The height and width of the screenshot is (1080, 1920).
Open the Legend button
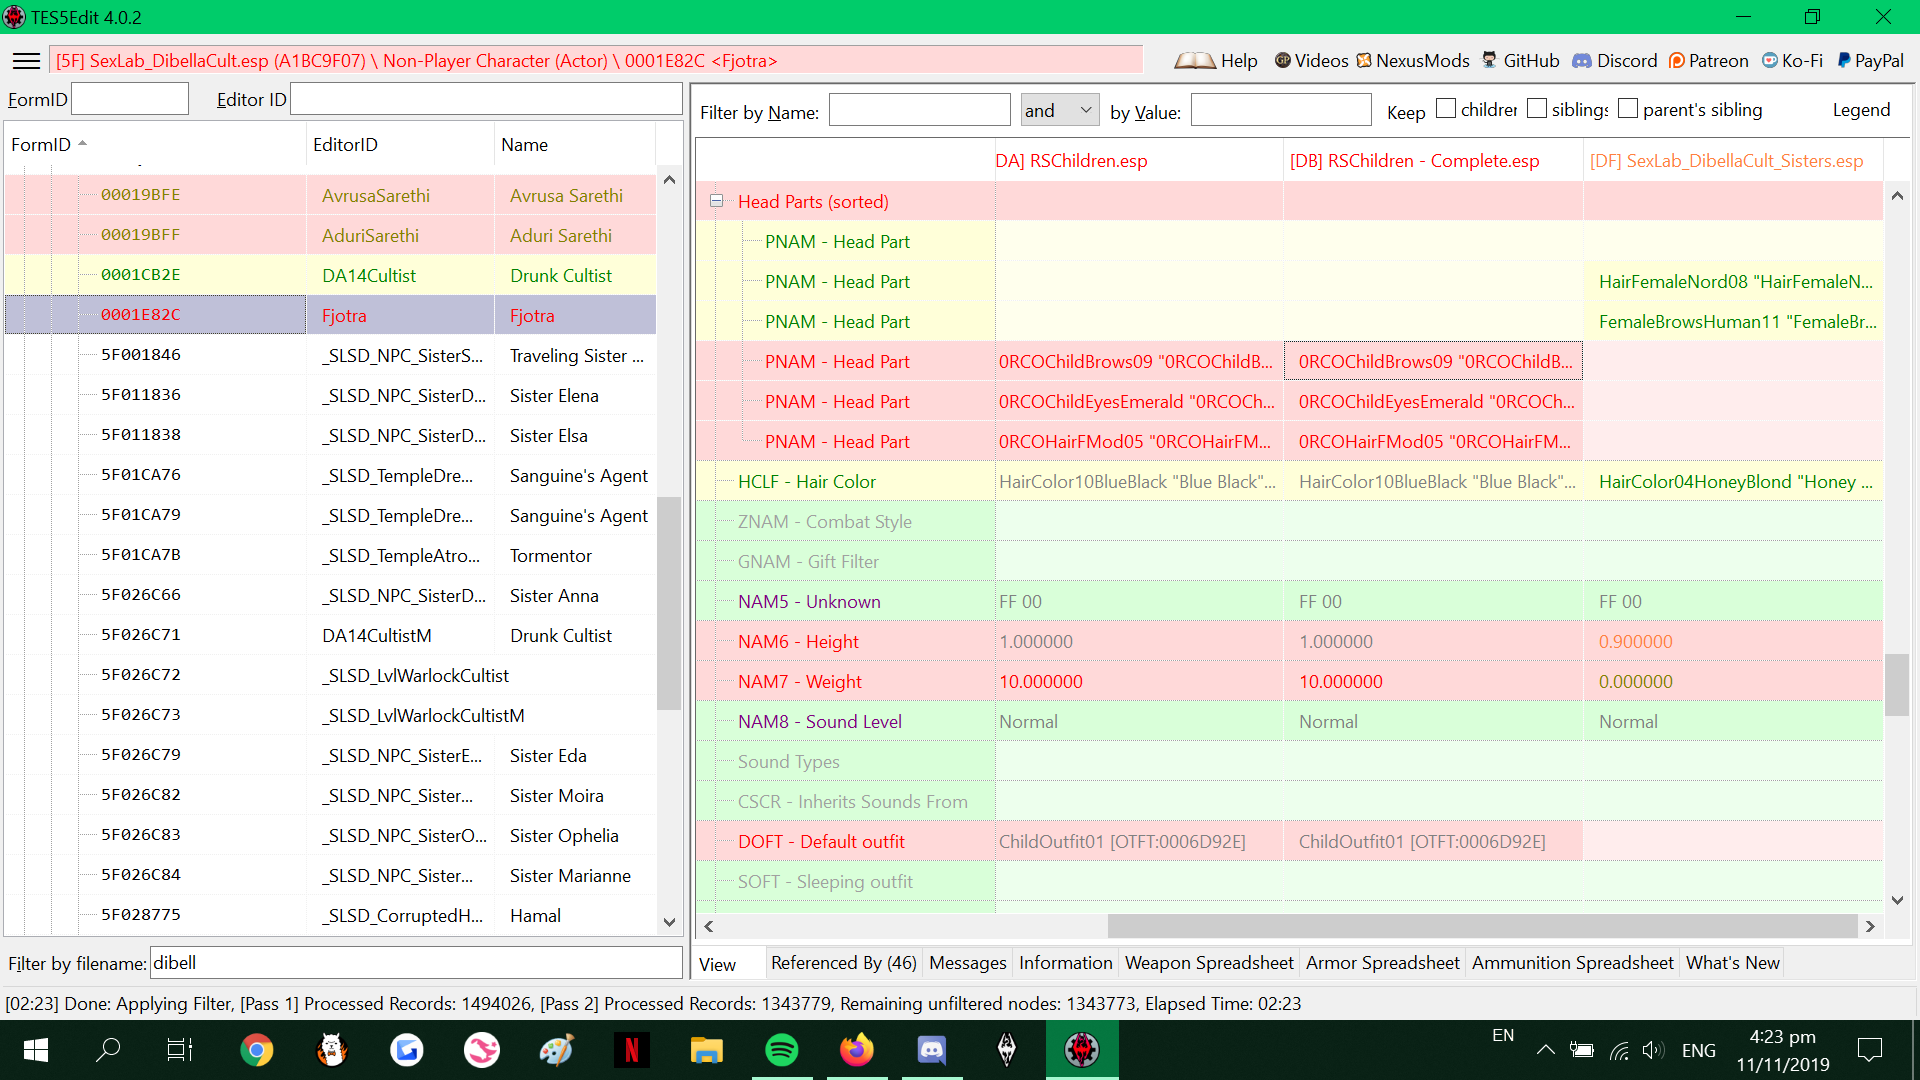click(x=1861, y=110)
